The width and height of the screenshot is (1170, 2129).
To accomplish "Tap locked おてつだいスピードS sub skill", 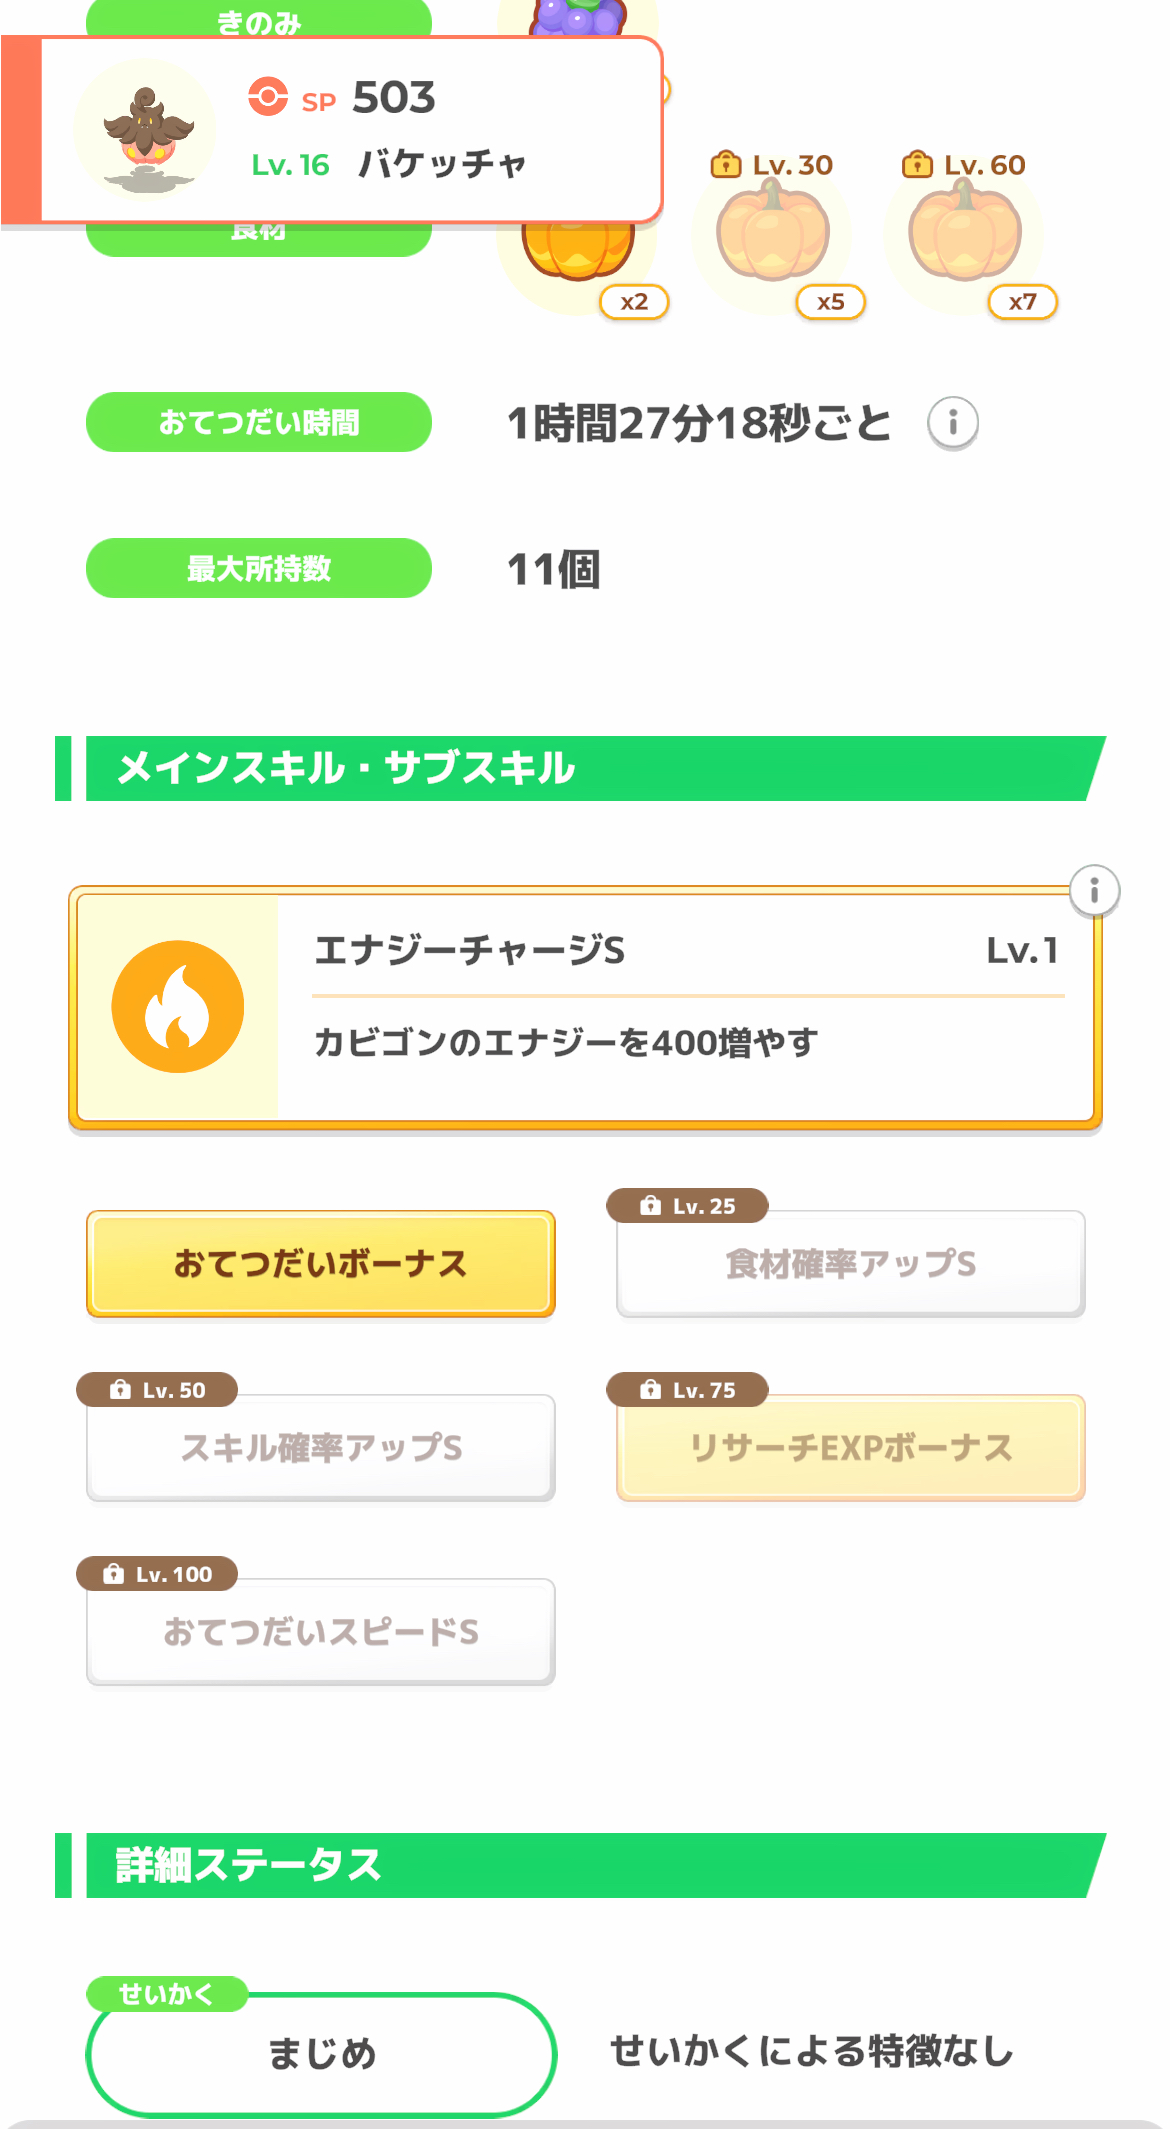I will tap(321, 1632).
